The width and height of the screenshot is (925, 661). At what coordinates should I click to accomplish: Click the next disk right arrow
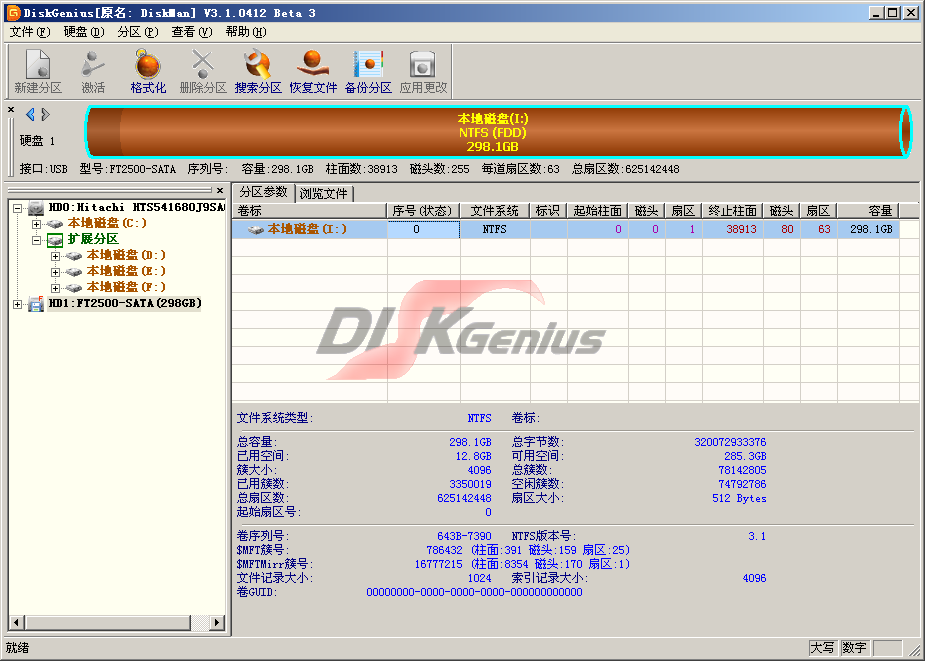45,114
